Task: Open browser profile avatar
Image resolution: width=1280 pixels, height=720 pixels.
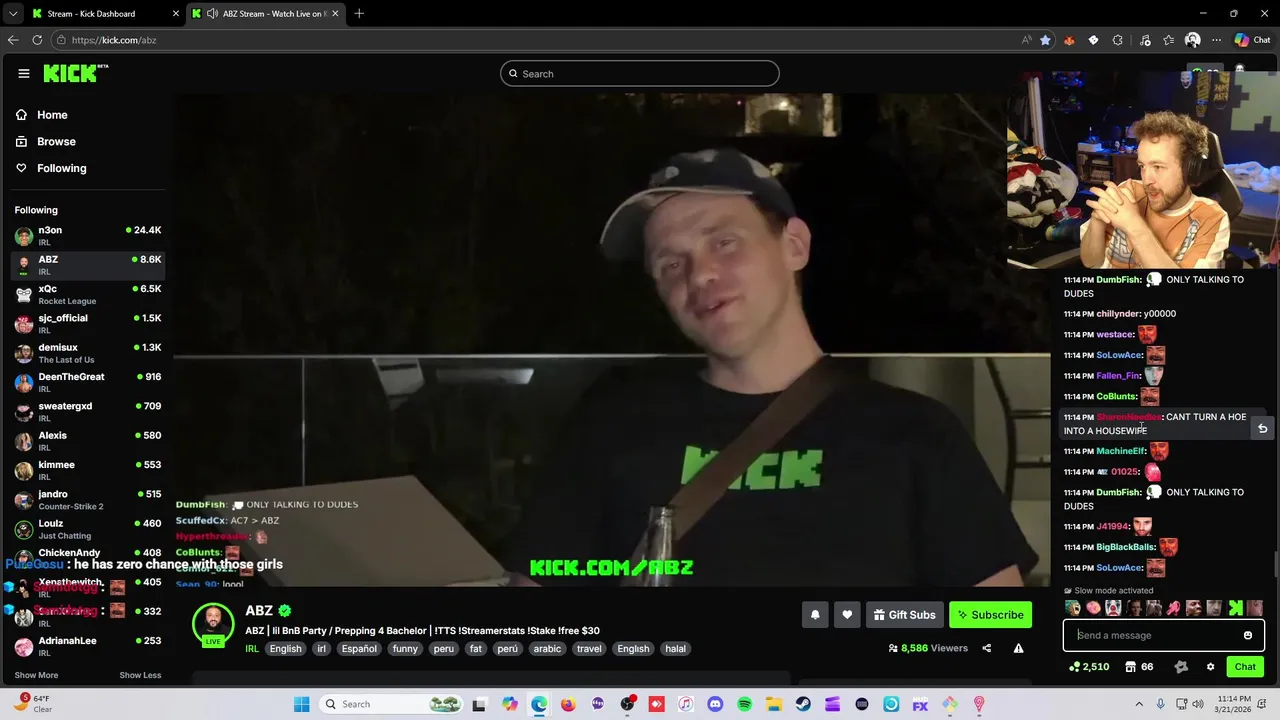Action: pyautogui.click(x=1192, y=40)
